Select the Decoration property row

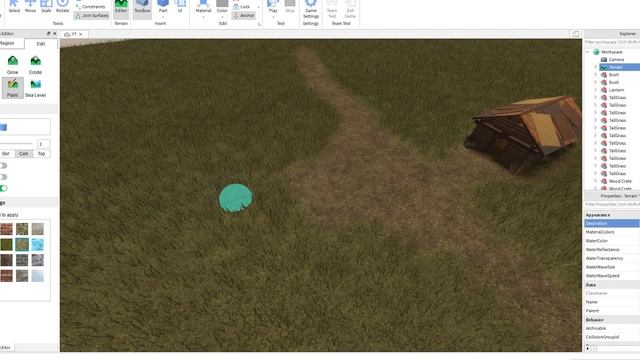tap(612, 223)
